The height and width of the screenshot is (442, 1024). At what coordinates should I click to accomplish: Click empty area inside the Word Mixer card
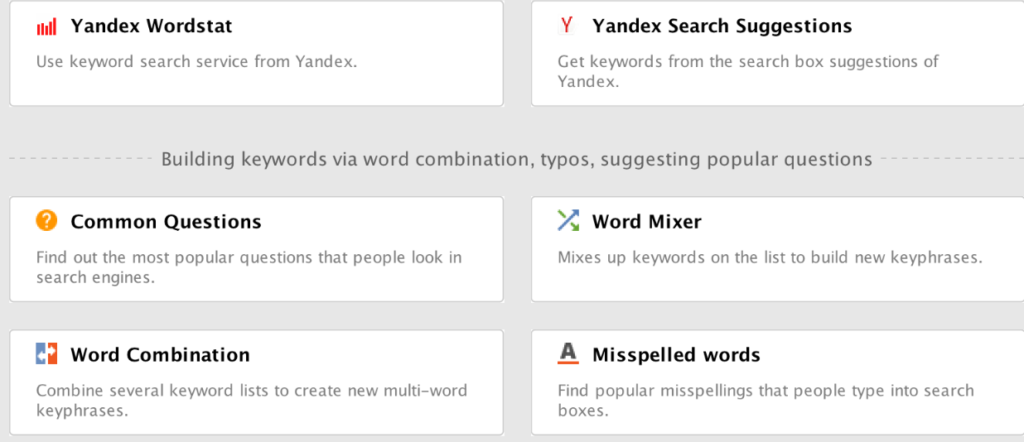(777, 284)
